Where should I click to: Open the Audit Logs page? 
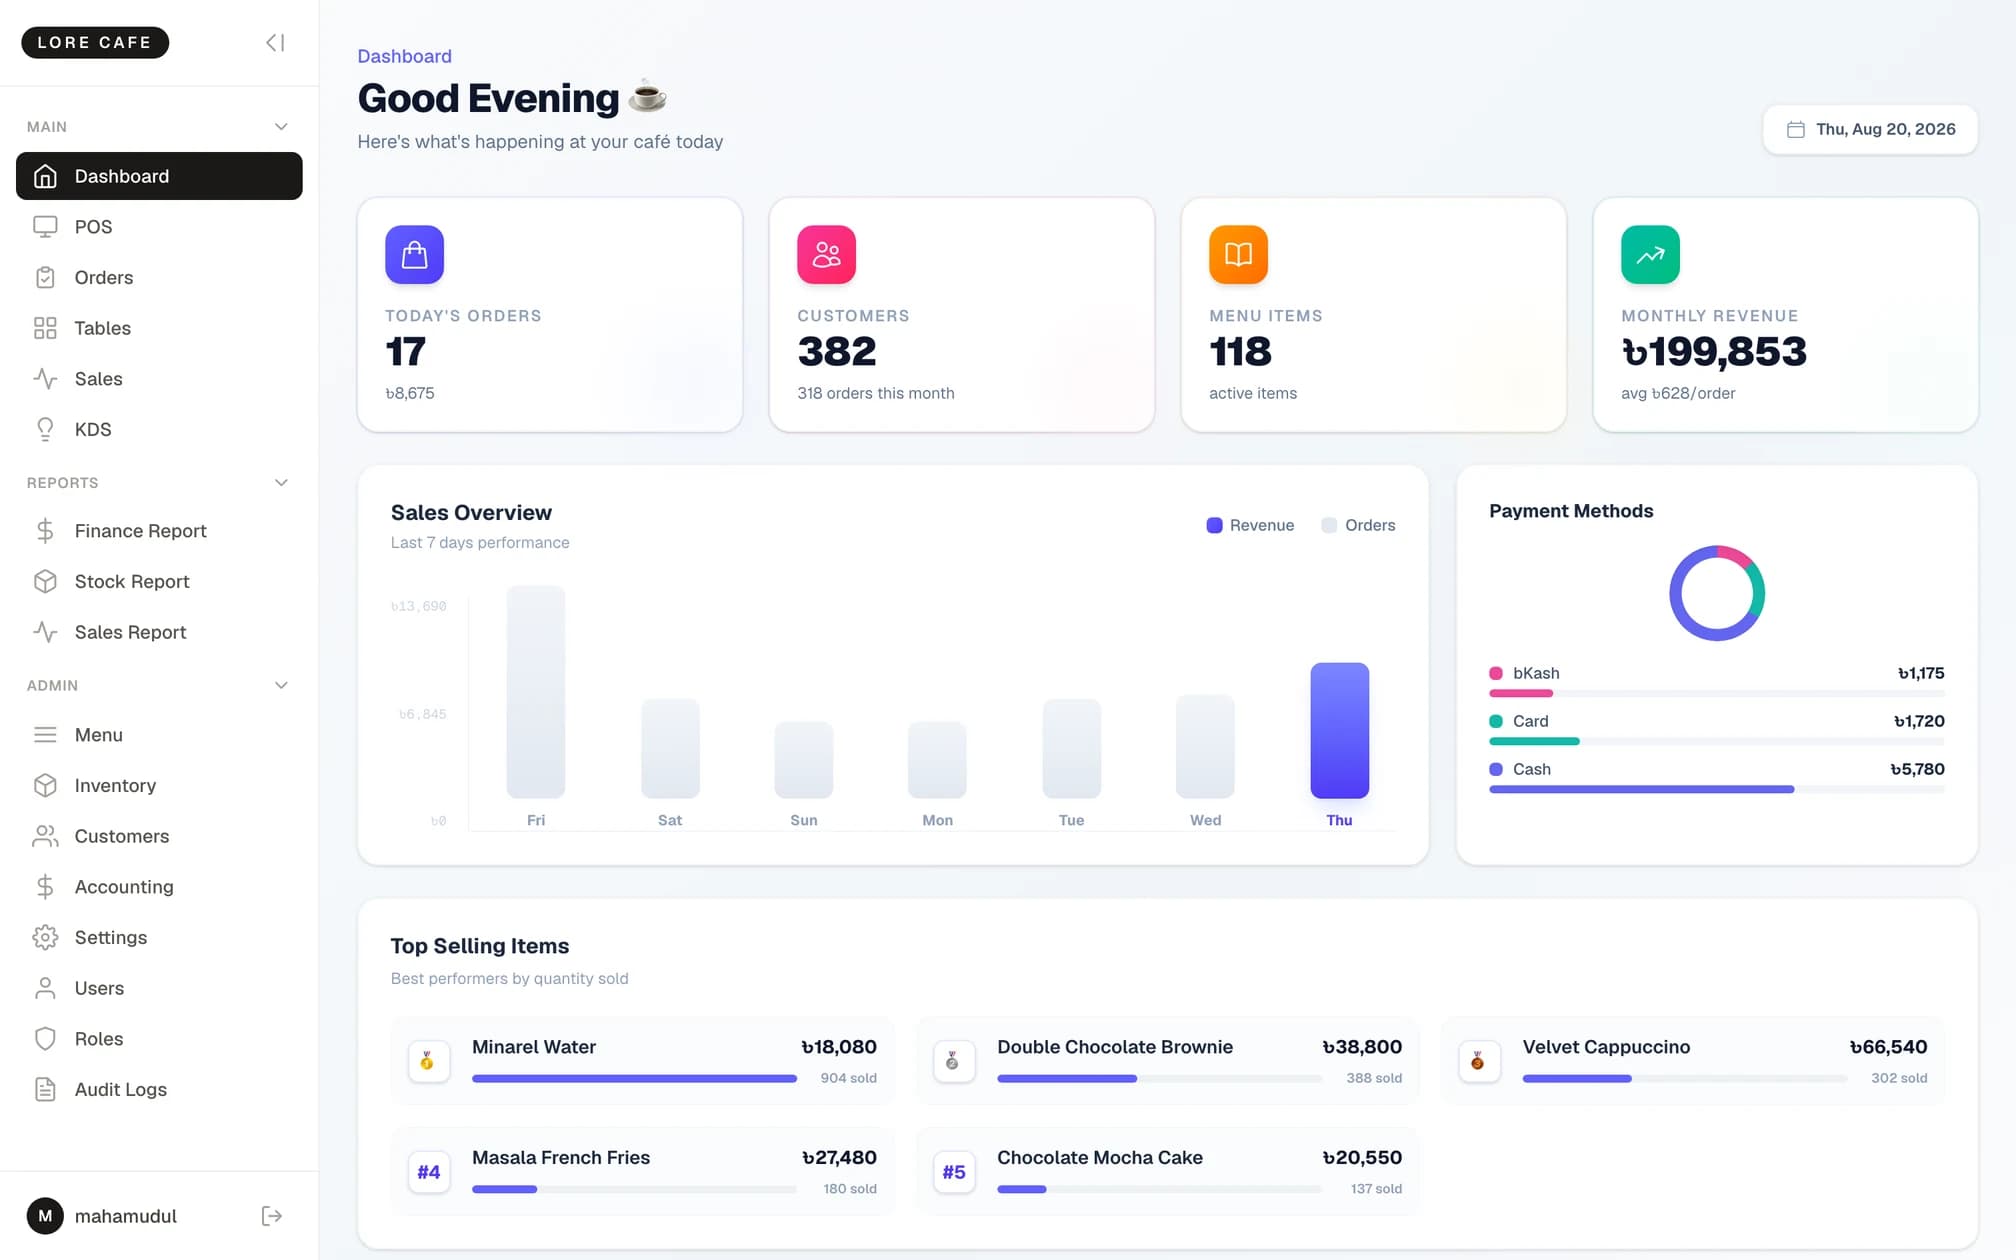(x=159, y=1090)
